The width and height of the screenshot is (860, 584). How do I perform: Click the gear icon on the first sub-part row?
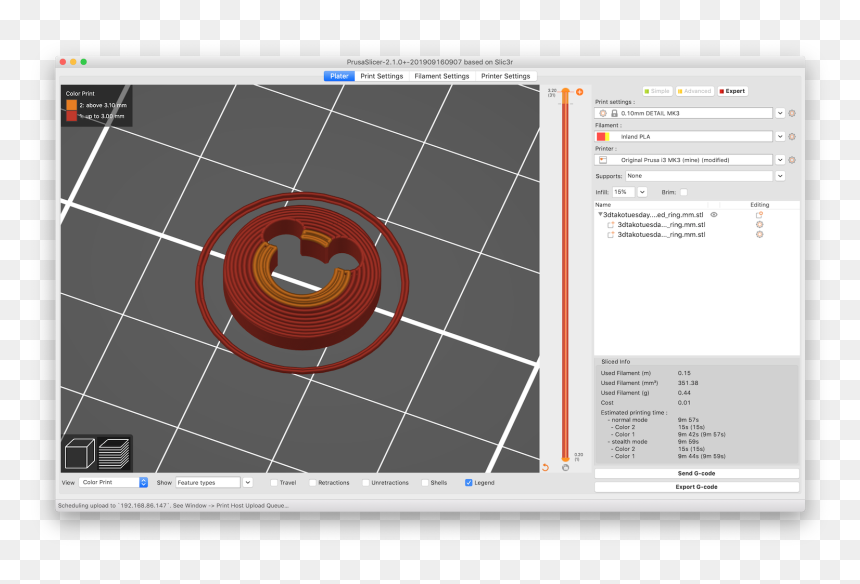pos(760,224)
